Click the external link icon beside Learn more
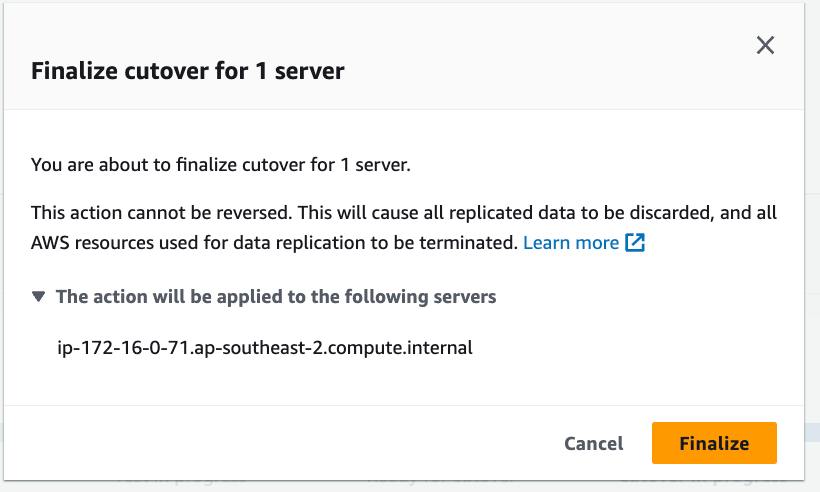 pos(635,243)
